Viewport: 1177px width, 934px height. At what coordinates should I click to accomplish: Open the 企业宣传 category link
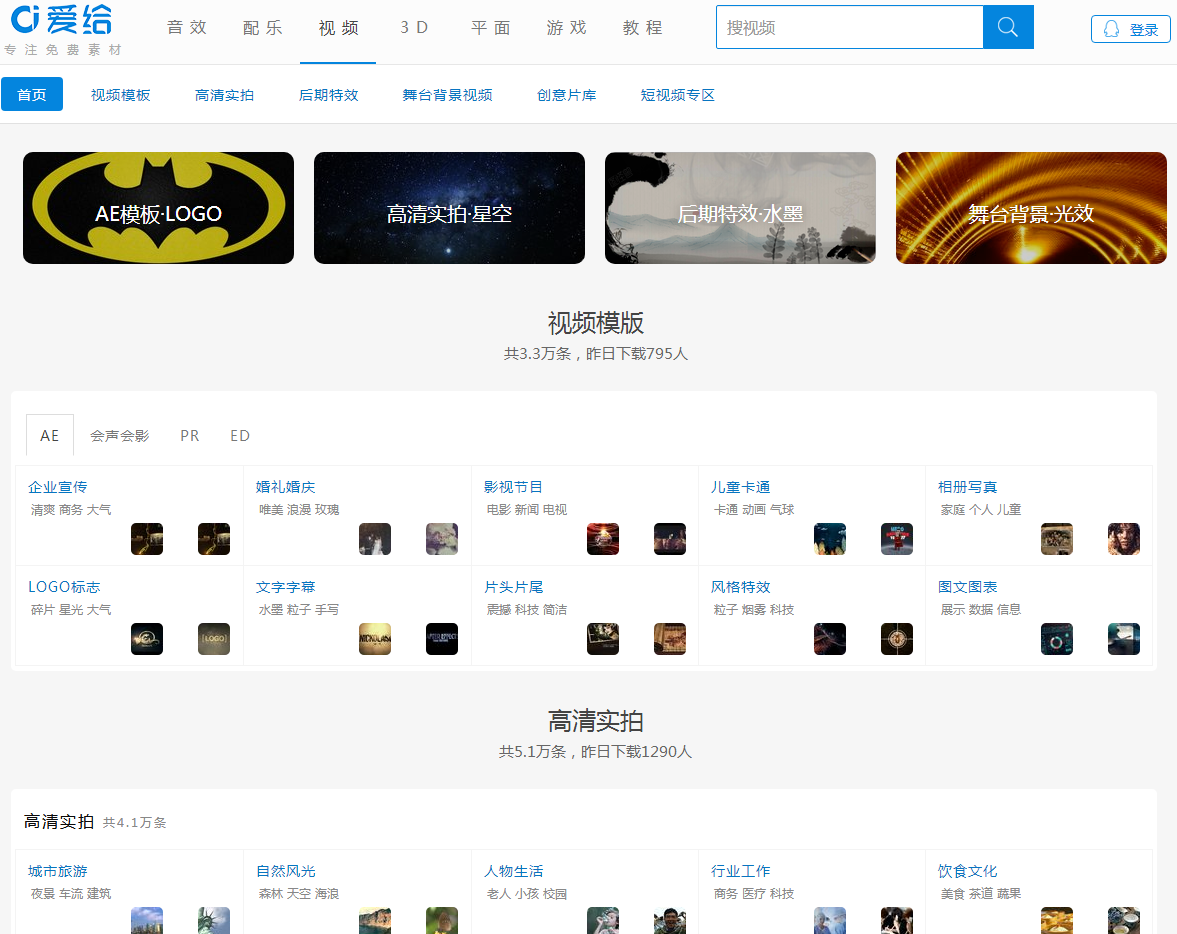coord(58,487)
